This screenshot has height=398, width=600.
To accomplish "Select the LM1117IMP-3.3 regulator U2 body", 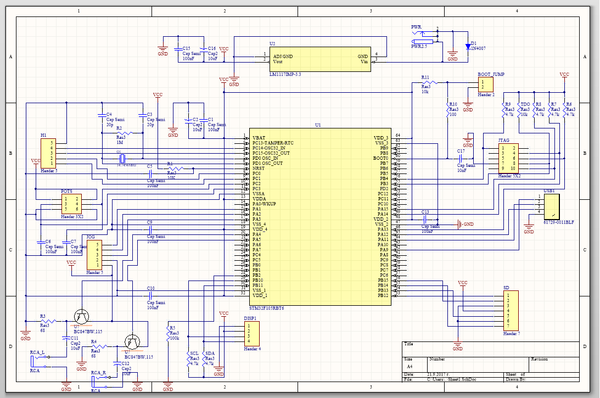I will click(320, 59).
